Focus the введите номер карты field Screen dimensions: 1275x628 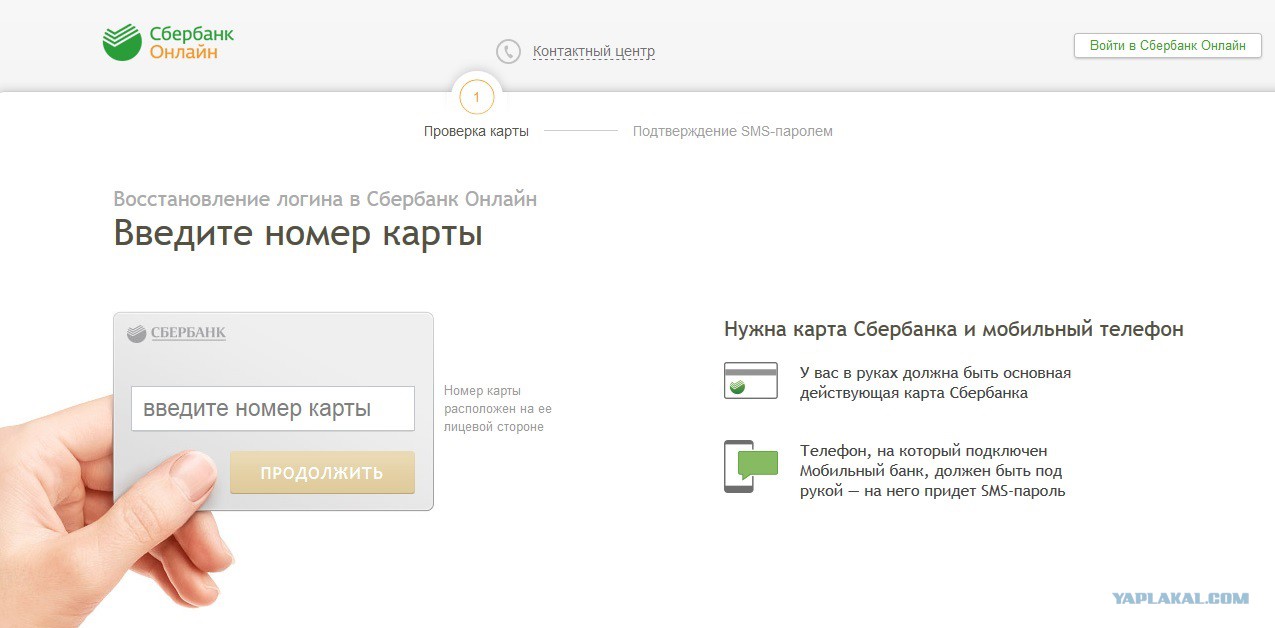(273, 408)
